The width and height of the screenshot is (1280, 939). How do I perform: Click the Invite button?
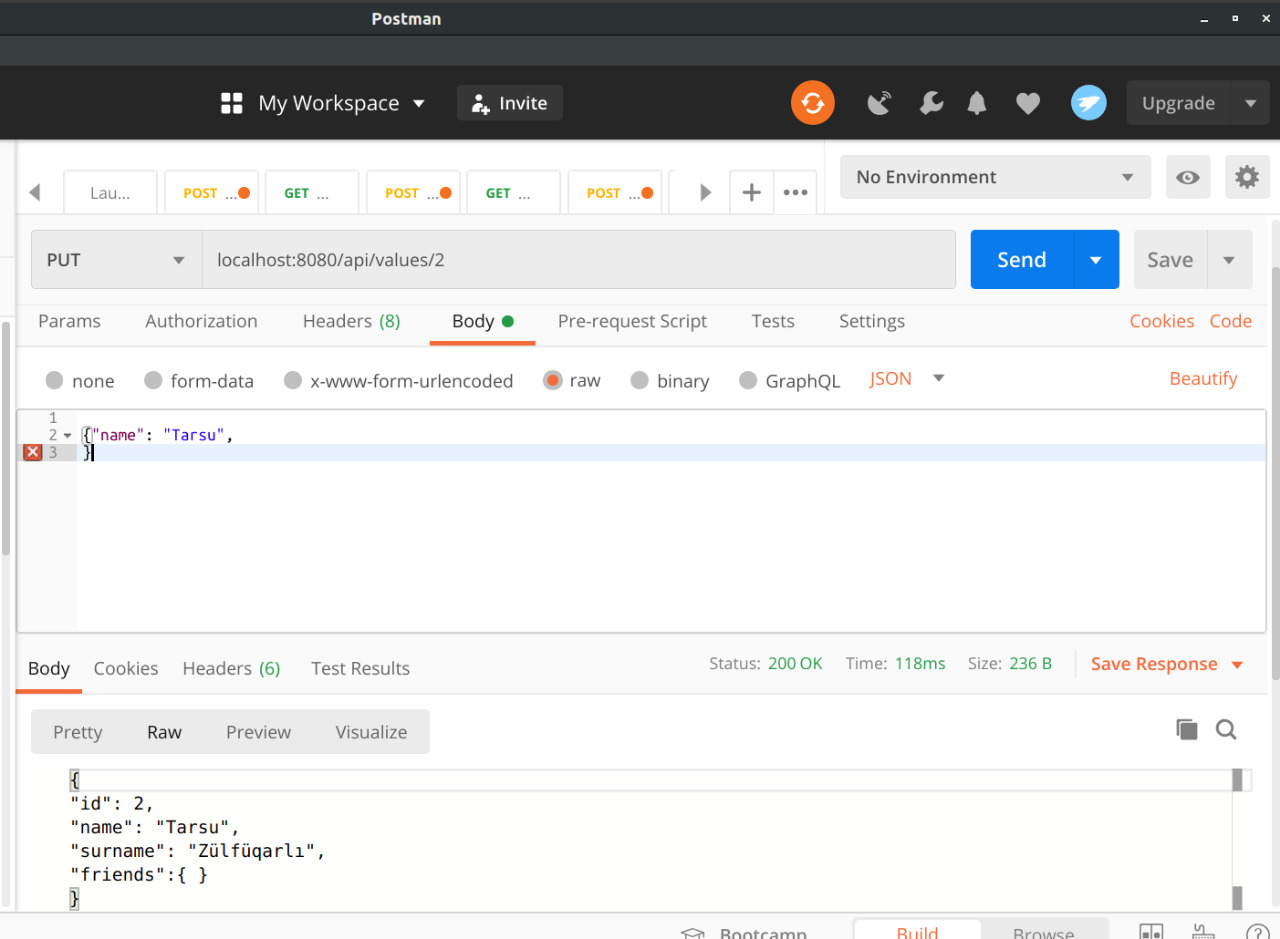510,103
